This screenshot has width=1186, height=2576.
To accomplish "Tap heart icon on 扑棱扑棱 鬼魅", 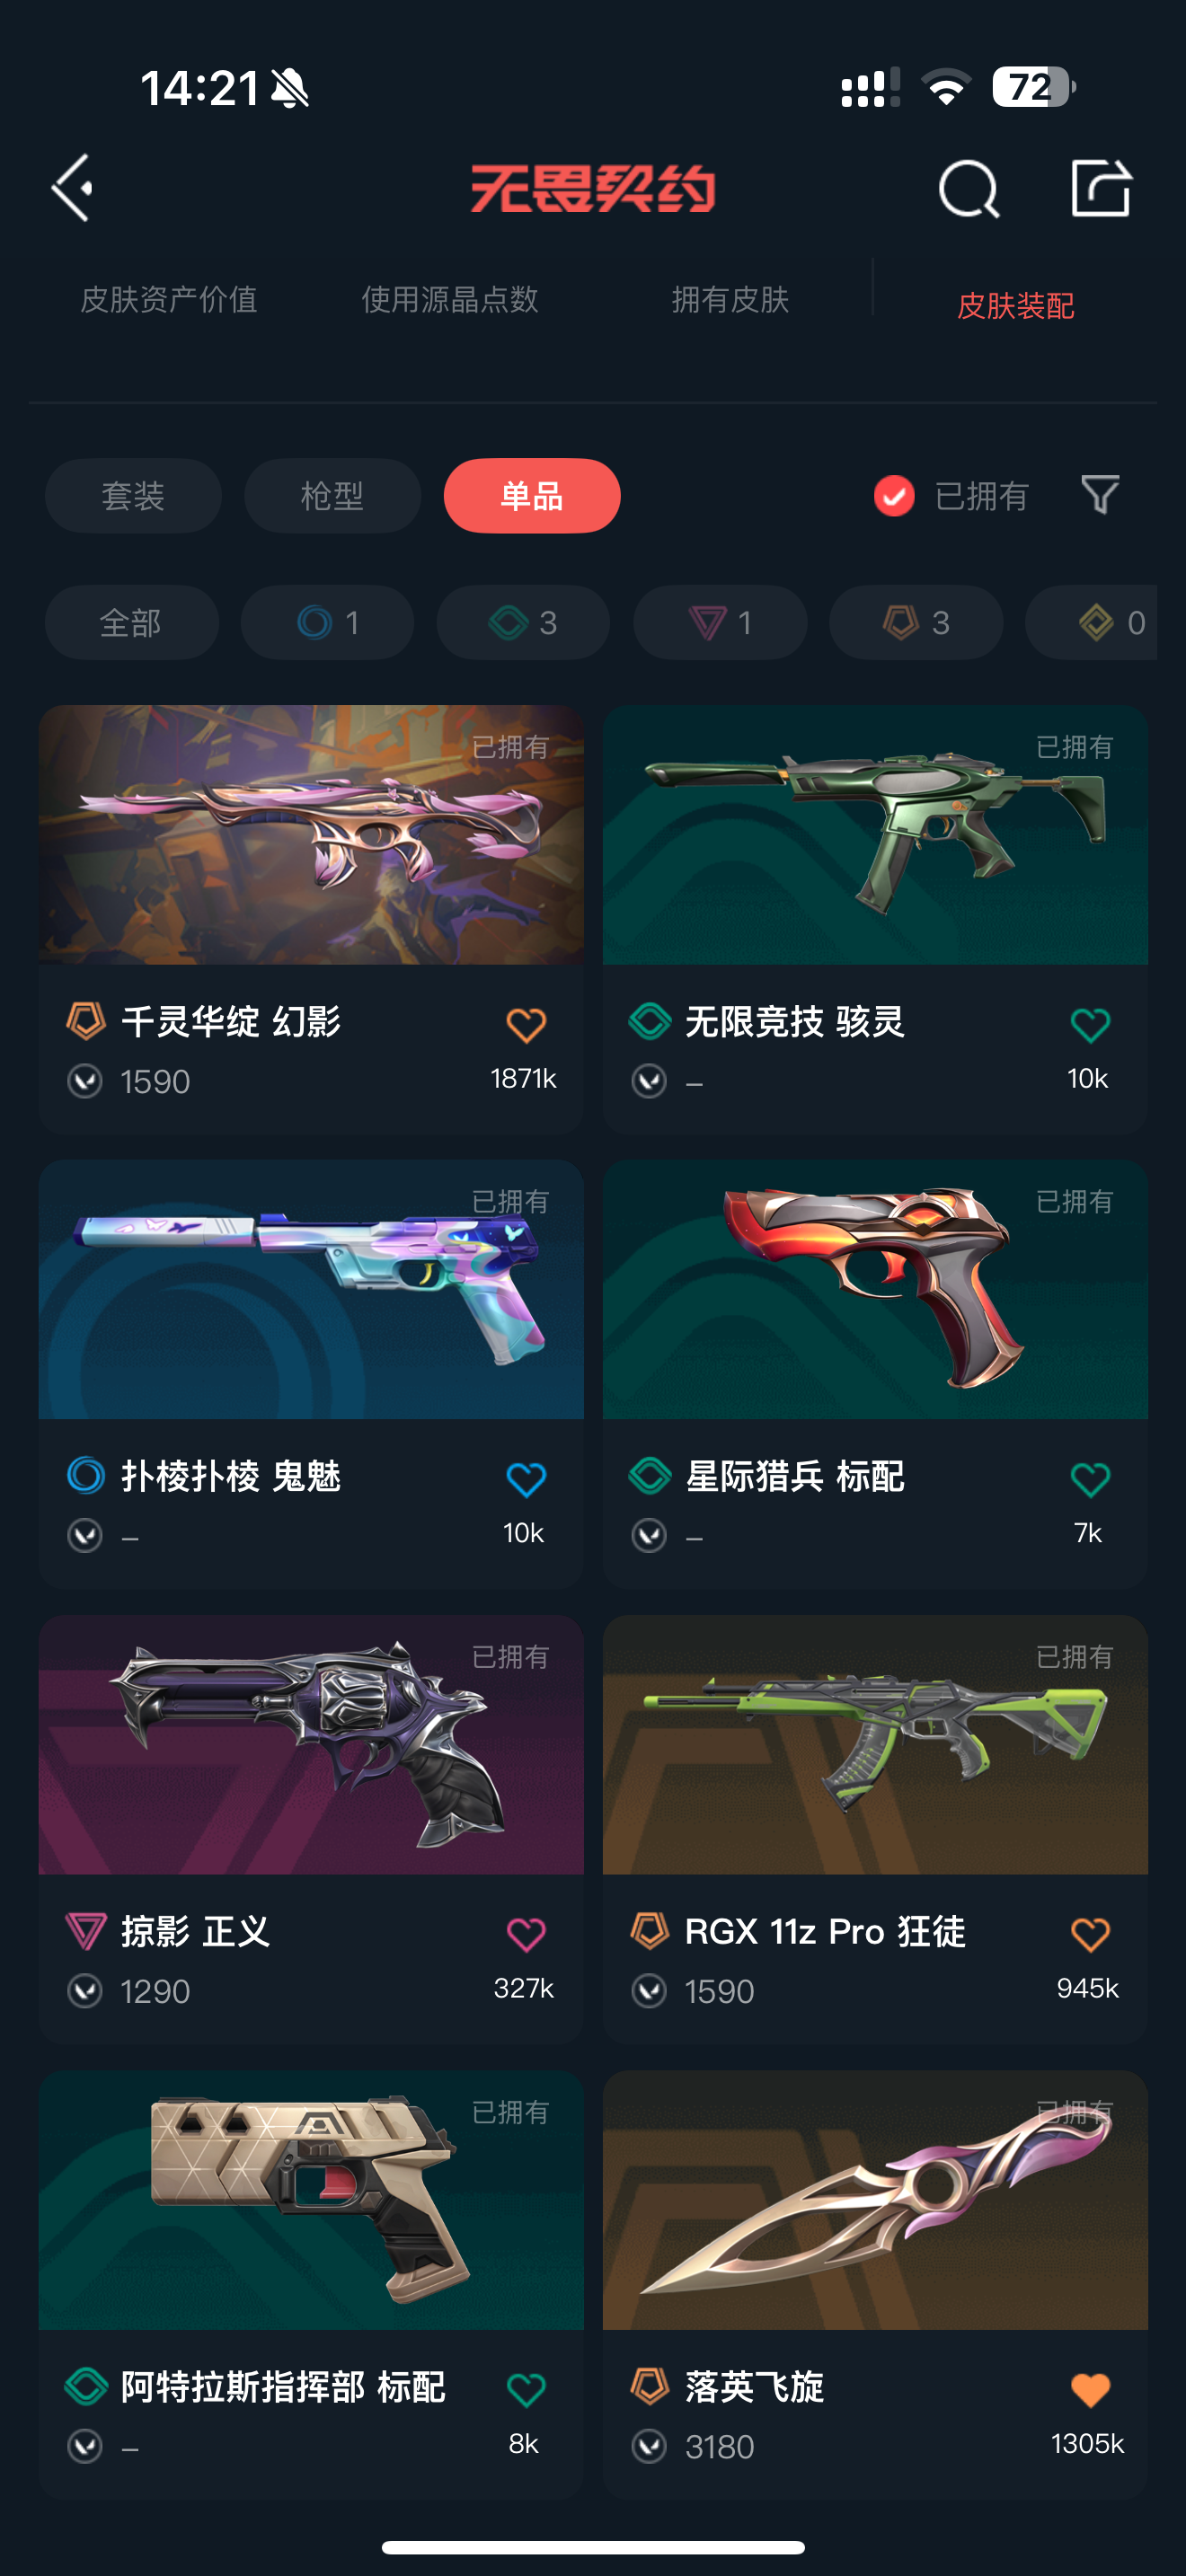I will pyautogui.click(x=526, y=1479).
